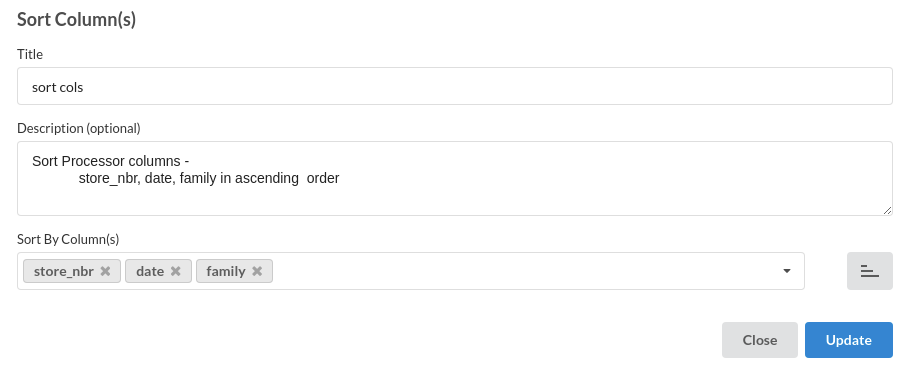Image resolution: width=902 pixels, height=391 pixels.
Task: Remove the date column tag
Action: 175,271
